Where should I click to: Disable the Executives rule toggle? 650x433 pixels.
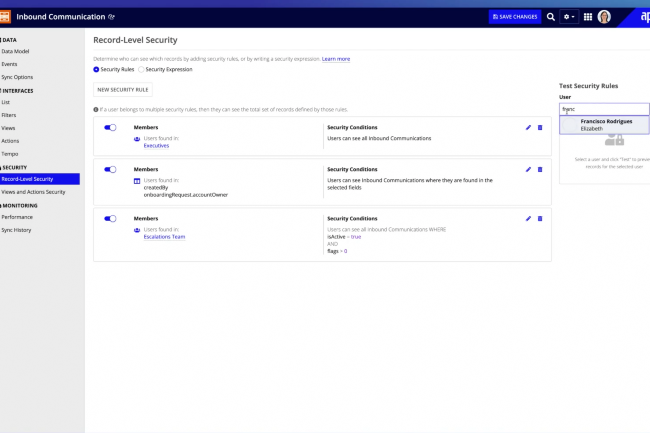tap(110, 127)
